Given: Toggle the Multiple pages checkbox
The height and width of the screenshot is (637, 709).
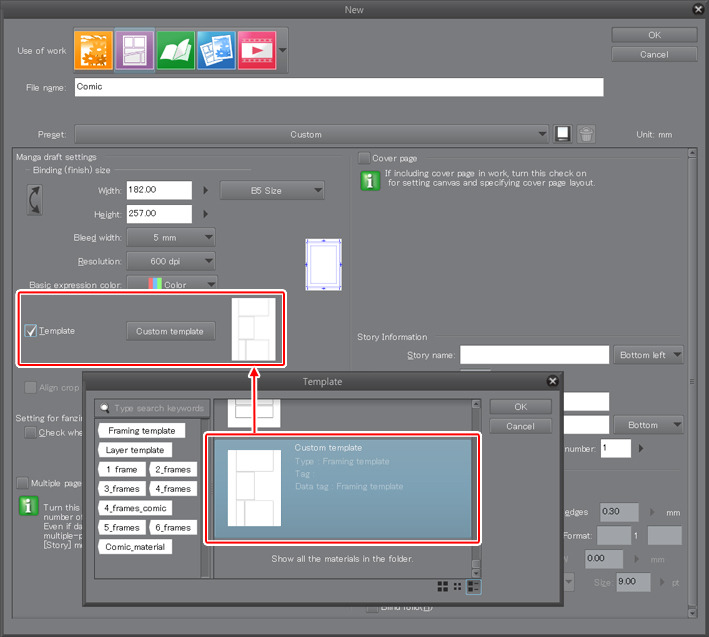Looking at the screenshot, I should click(x=22, y=483).
